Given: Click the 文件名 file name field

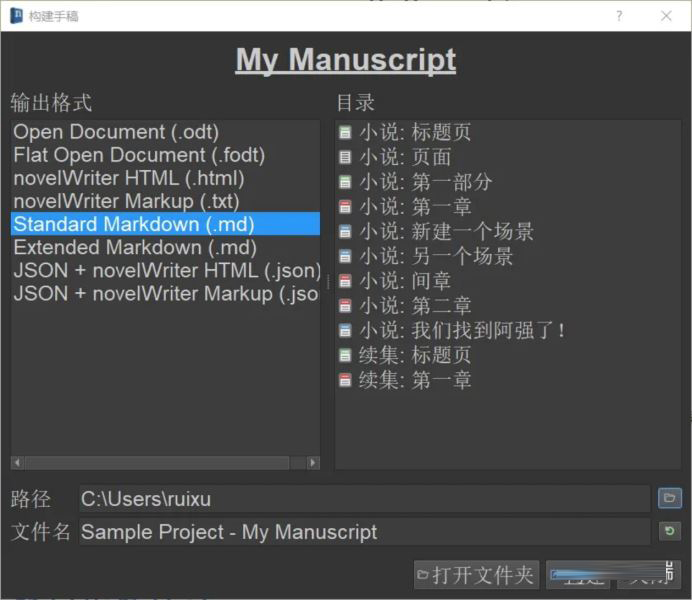Looking at the screenshot, I should (x=365, y=532).
